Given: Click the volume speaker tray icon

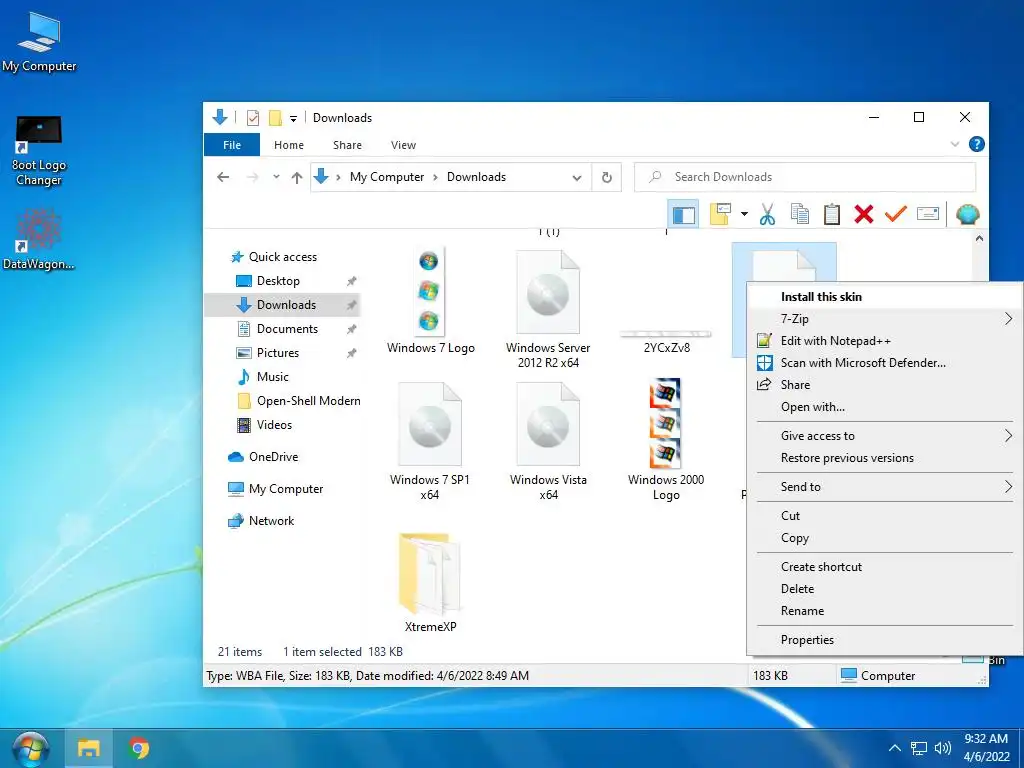Looking at the screenshot, I should (942, 748).
